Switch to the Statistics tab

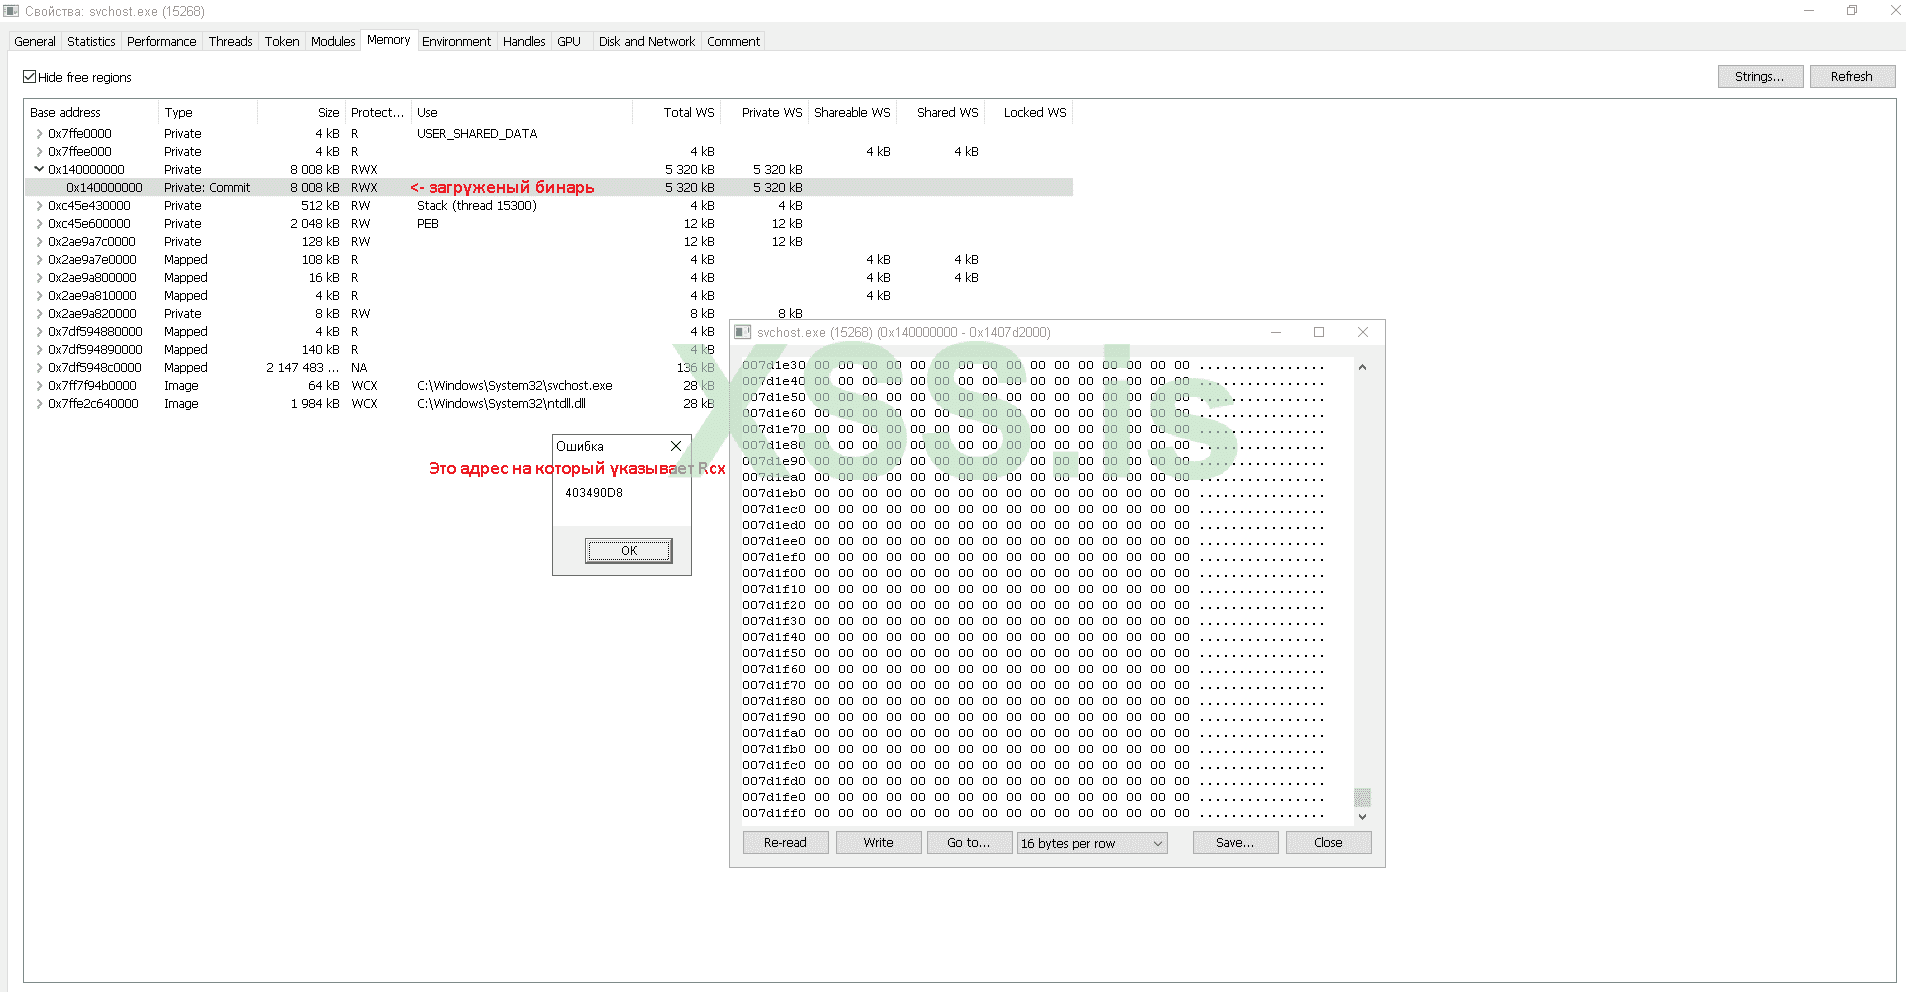[91, 42]
